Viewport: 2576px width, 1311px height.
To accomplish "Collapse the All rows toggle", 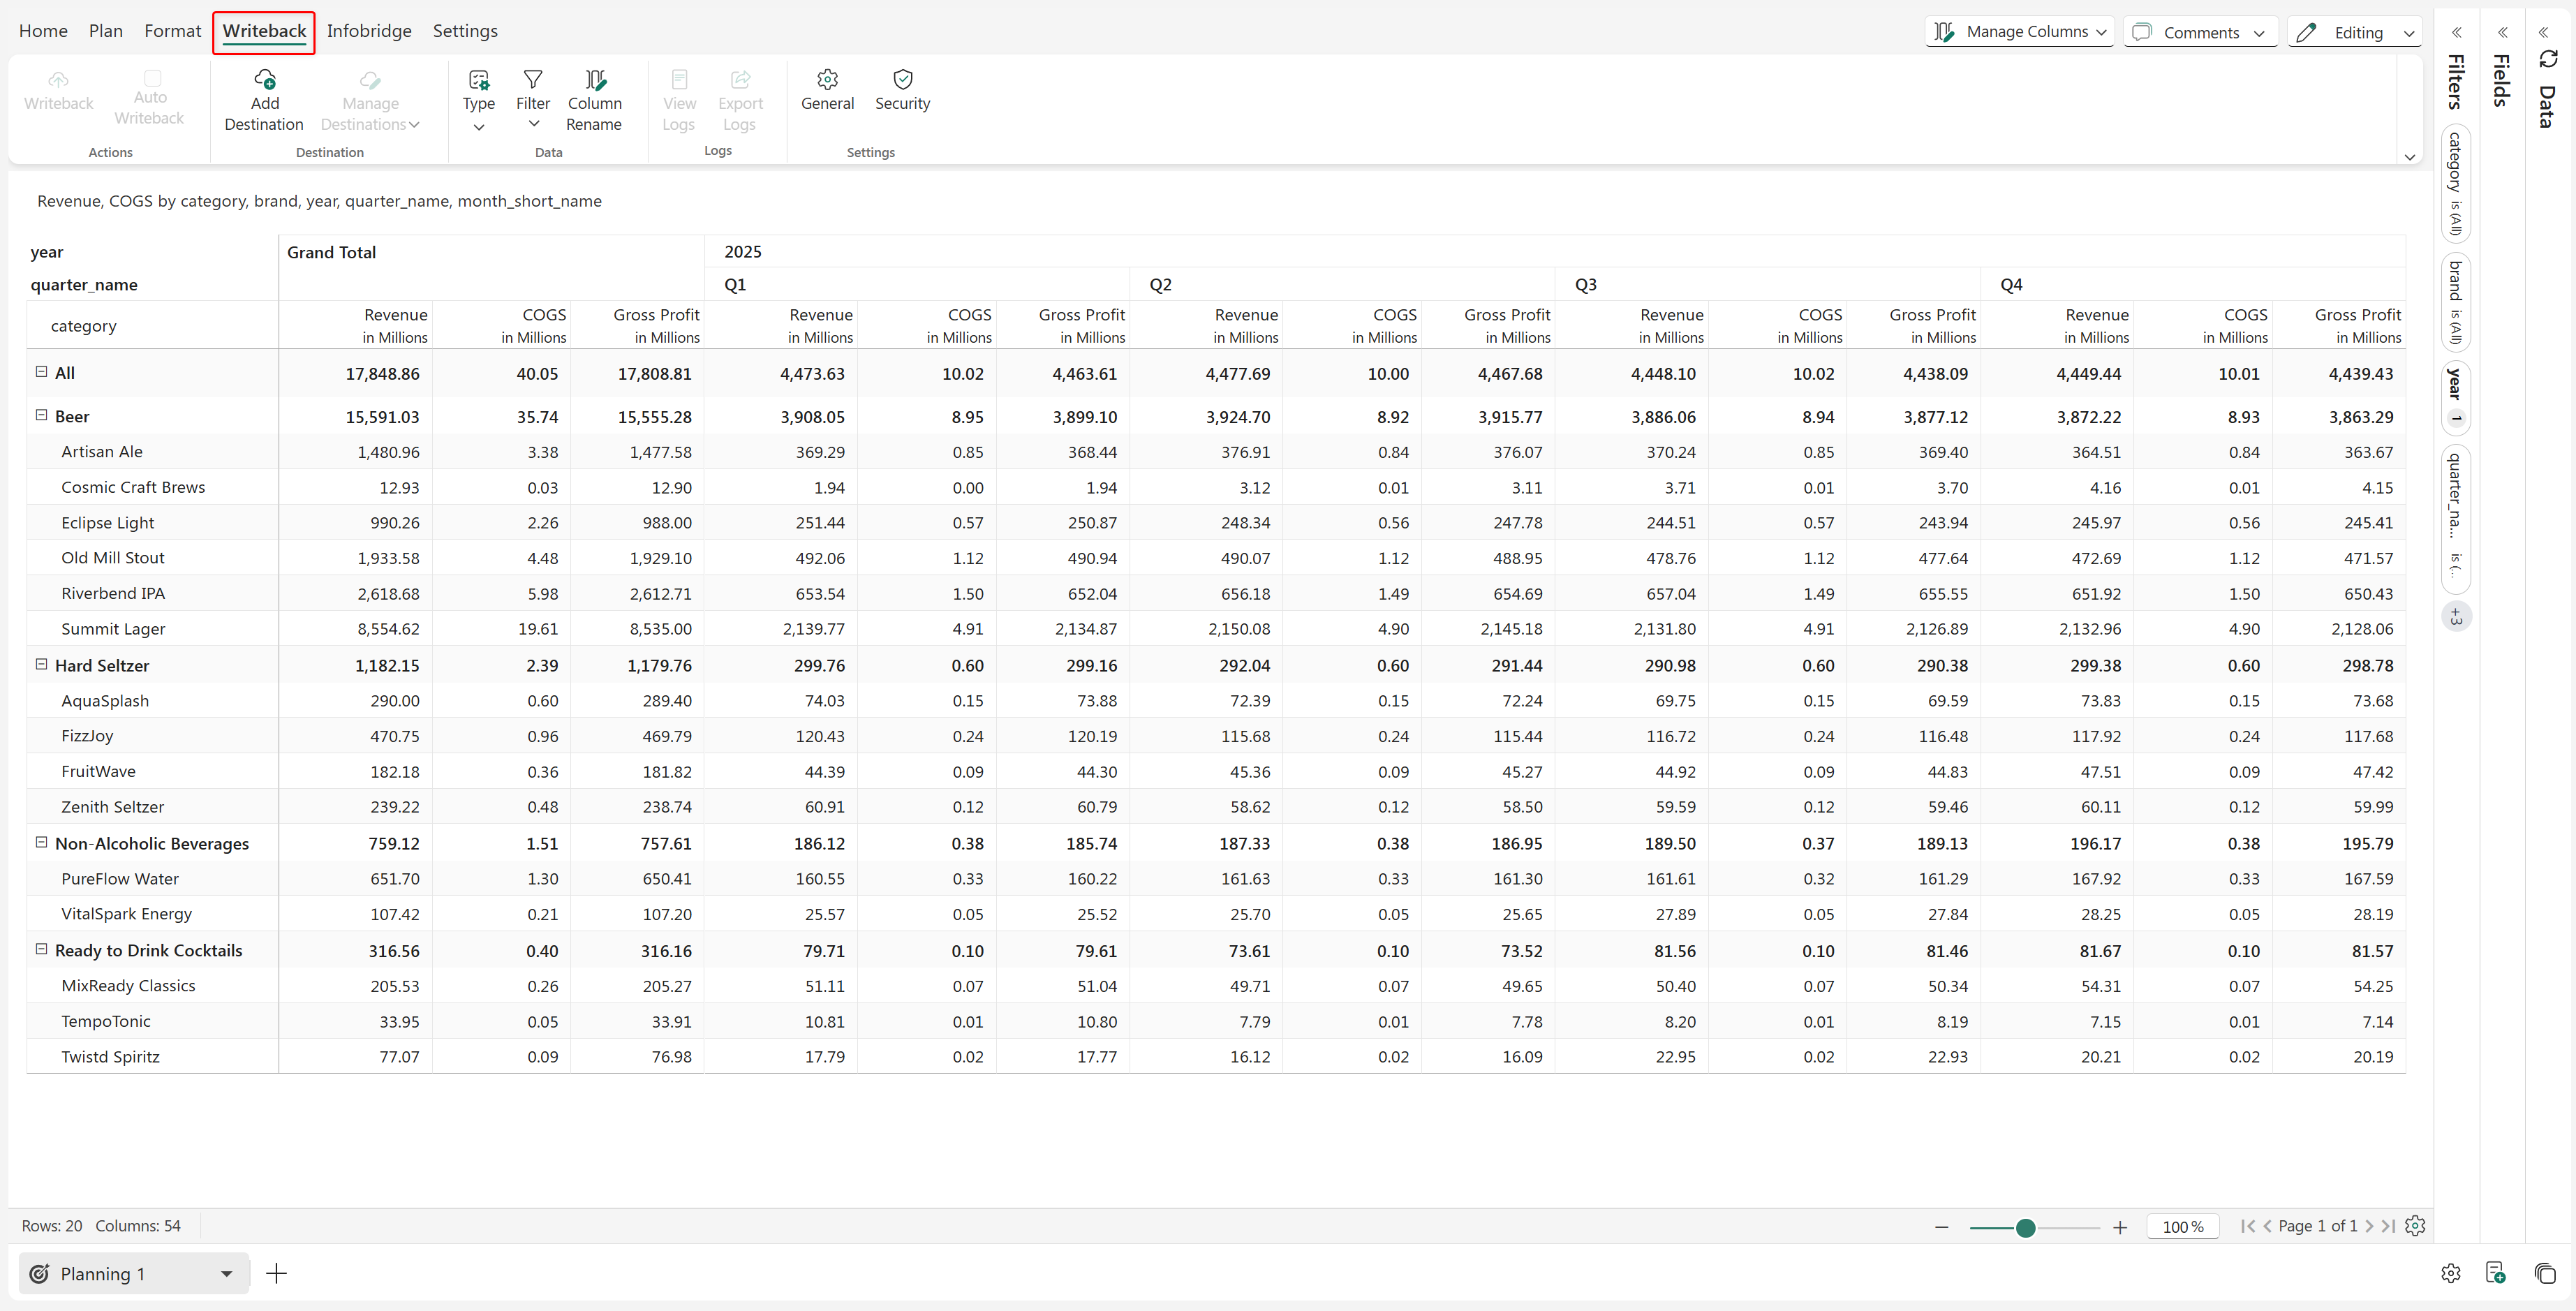I will [42, 372].
